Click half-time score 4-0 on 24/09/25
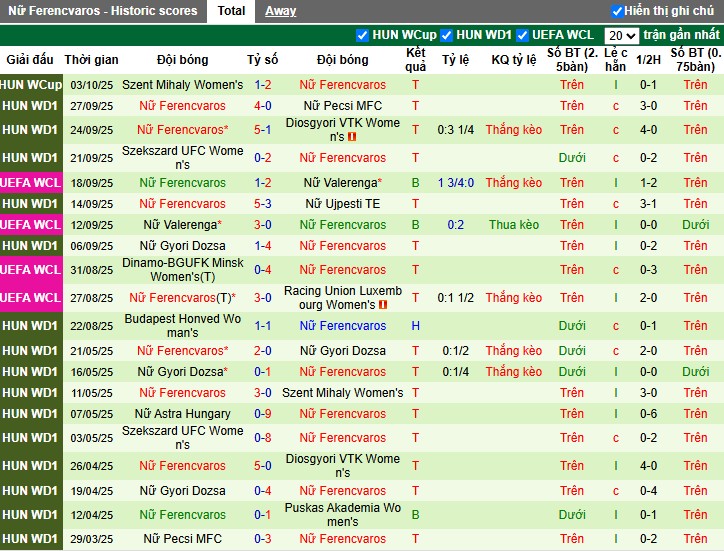This screenshot has height=551, width=724. [x=648, y=130]
